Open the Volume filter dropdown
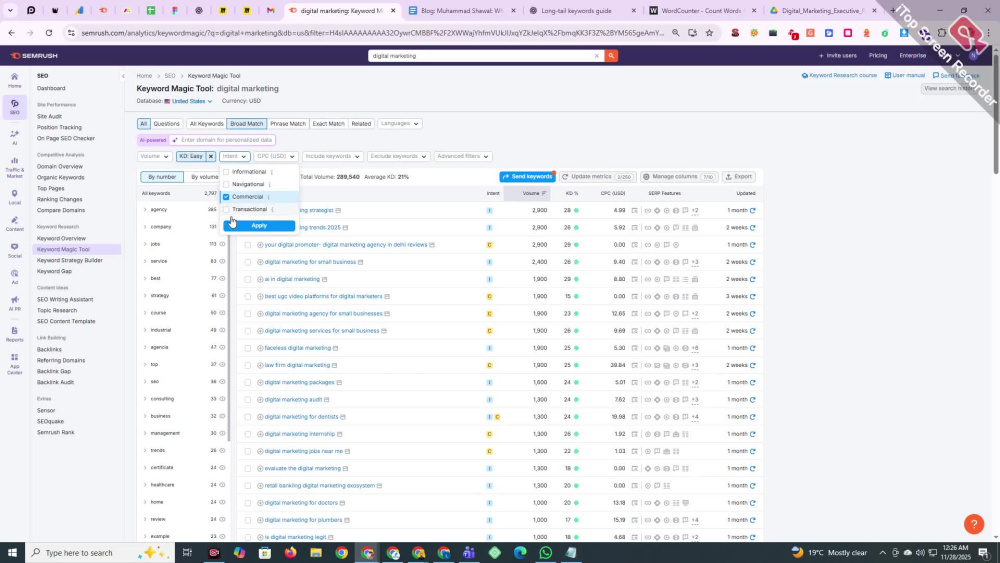This screenshot has width=1000, height=563. (154, 156)
